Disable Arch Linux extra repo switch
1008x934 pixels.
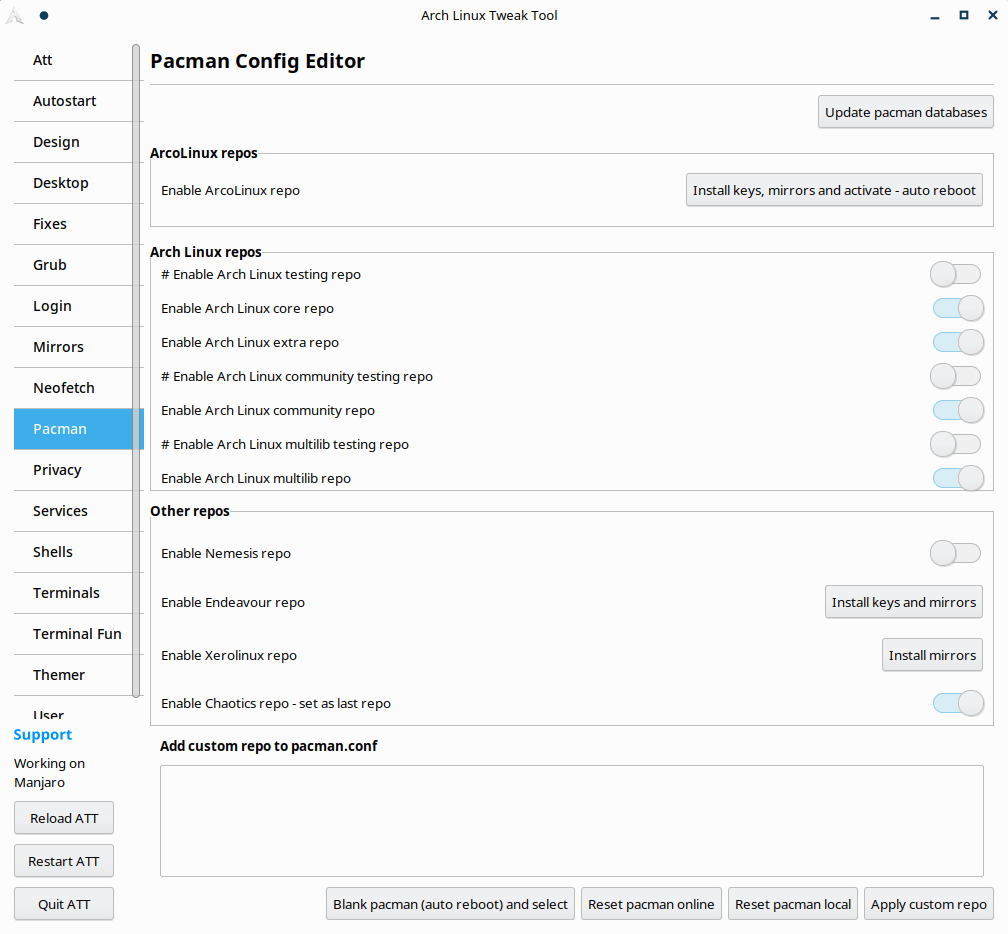[x=958, y=343]
